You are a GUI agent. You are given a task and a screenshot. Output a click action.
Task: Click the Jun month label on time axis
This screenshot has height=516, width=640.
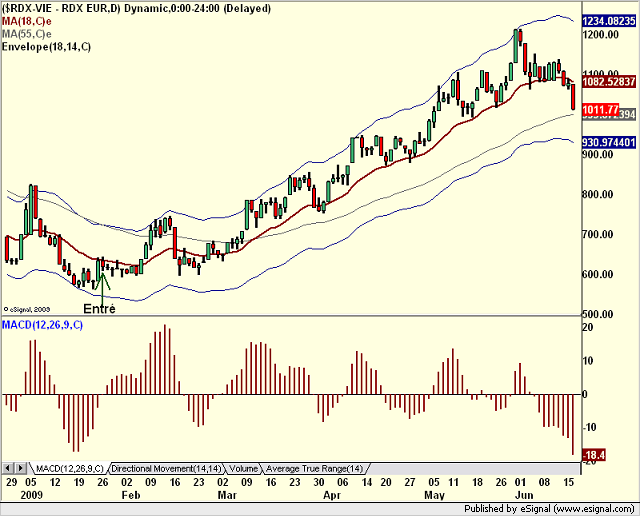(524, 495)
